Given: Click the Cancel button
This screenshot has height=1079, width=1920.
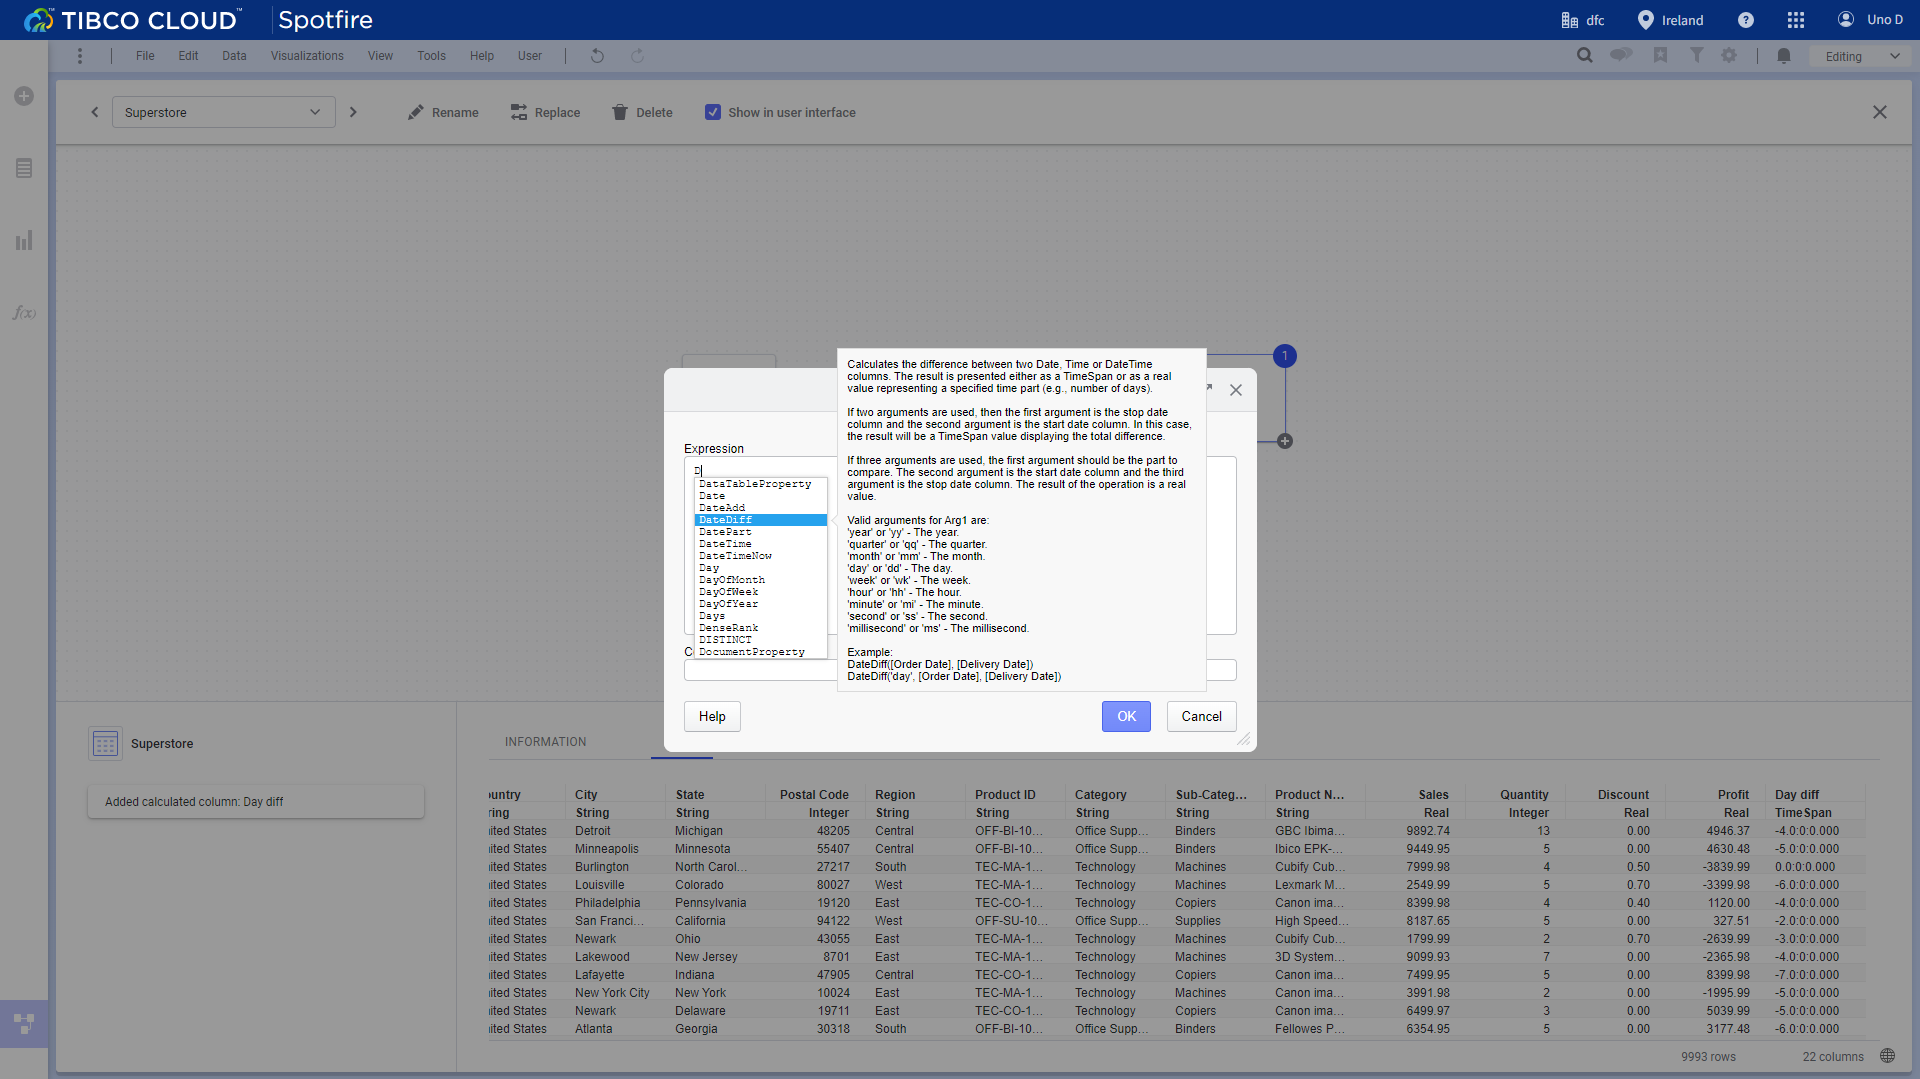Looking at the screenshot, I should [x=1201, y=716].
